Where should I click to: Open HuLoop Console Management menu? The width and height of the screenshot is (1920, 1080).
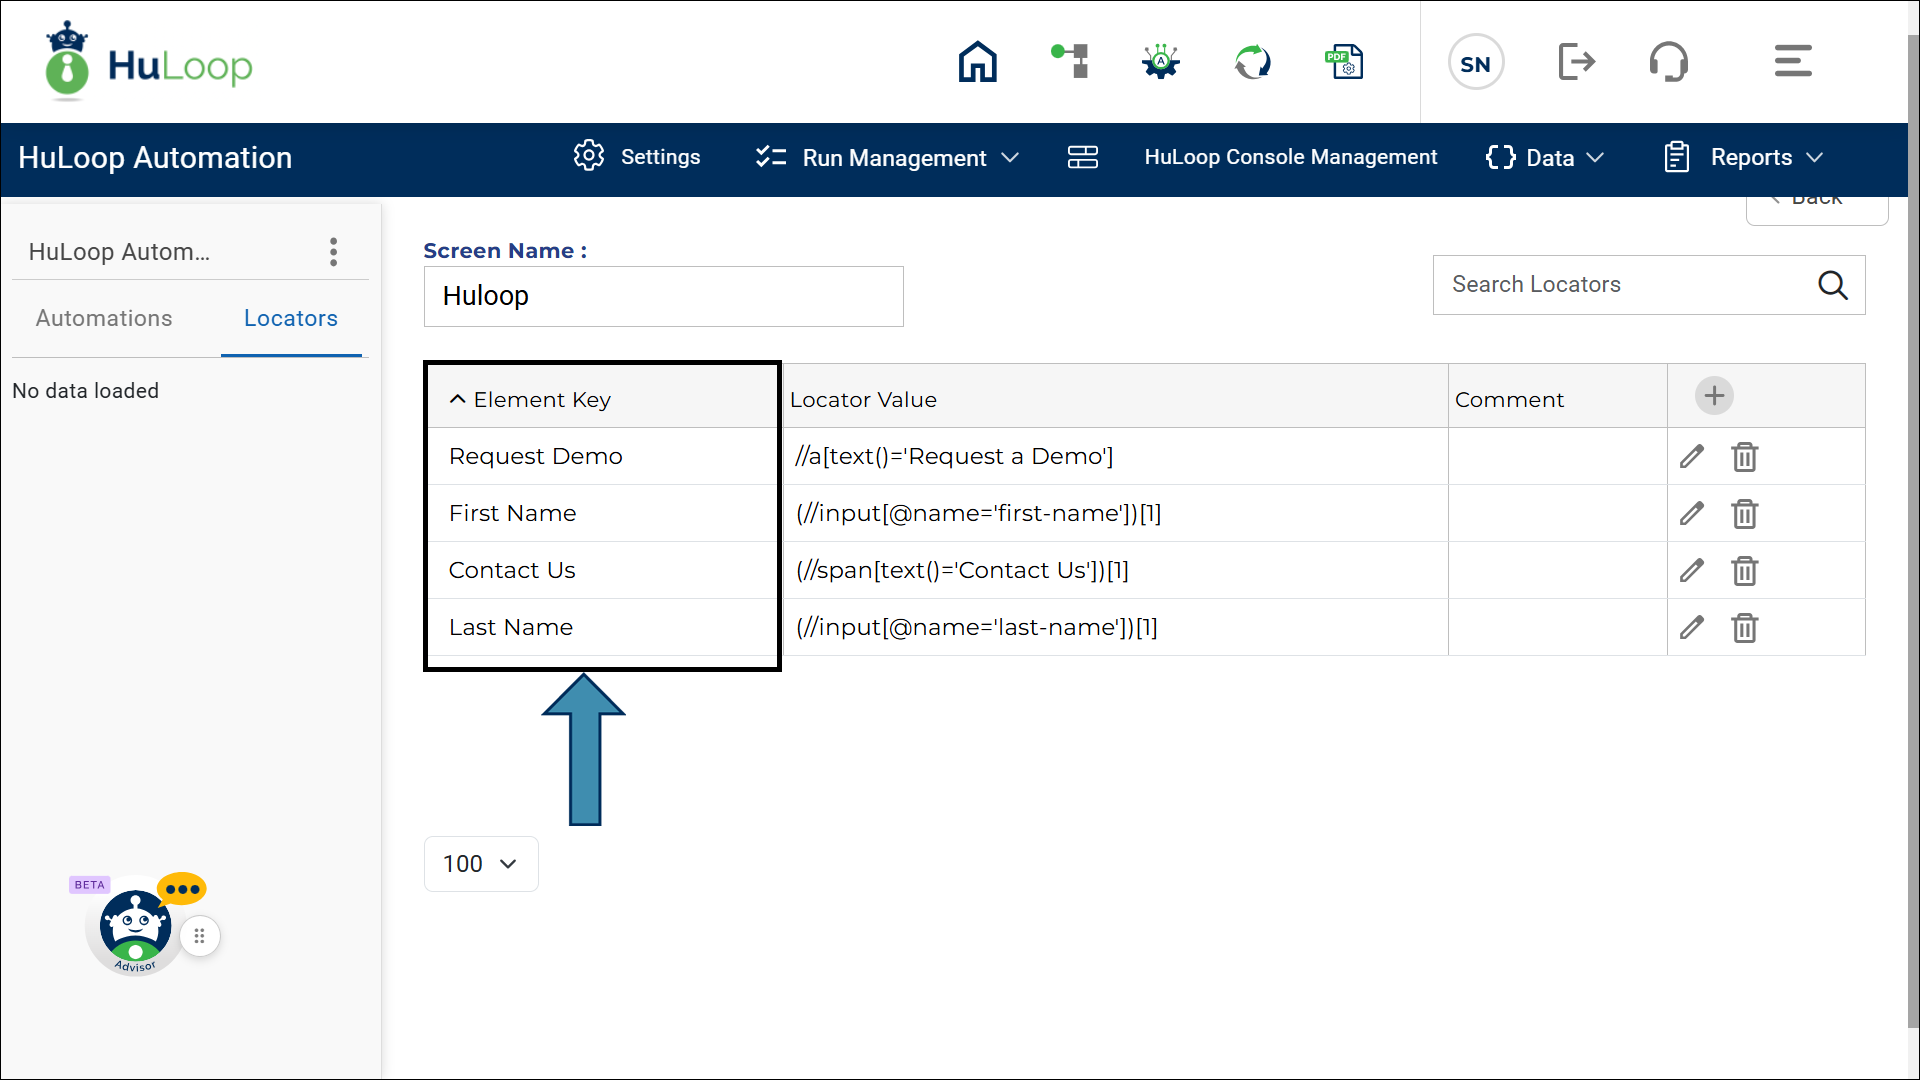(1290, 157)
